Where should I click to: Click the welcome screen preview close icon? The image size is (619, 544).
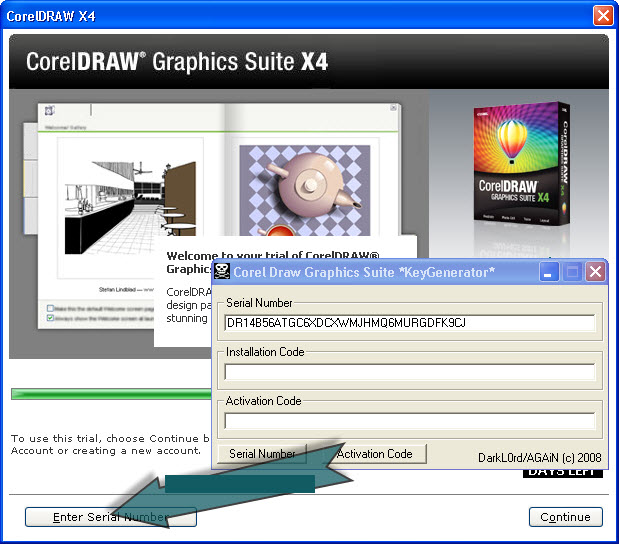(x=394, y=107)
